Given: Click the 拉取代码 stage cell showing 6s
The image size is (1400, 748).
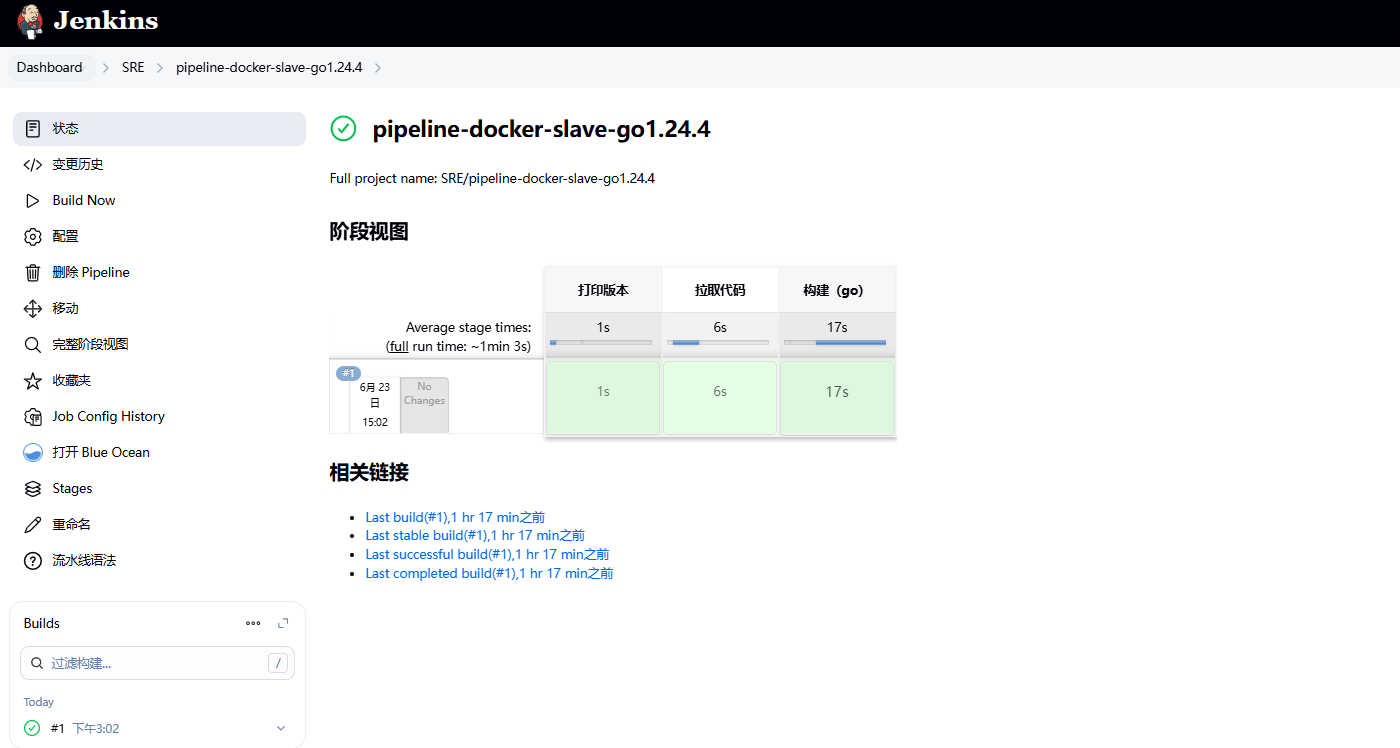Looking at the screenshot, I should [x=720, y=398].
